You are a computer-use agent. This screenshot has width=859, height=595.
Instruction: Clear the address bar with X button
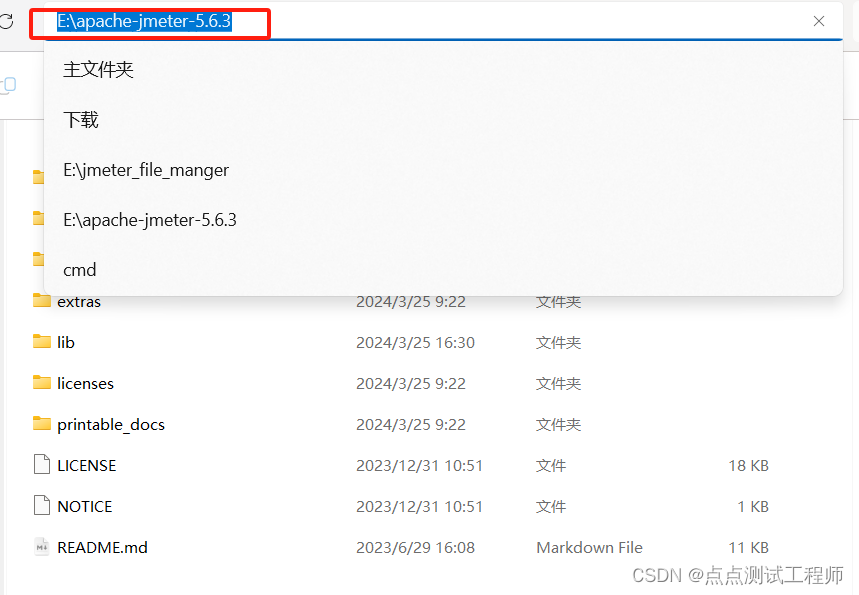click(x=818, y=21)
